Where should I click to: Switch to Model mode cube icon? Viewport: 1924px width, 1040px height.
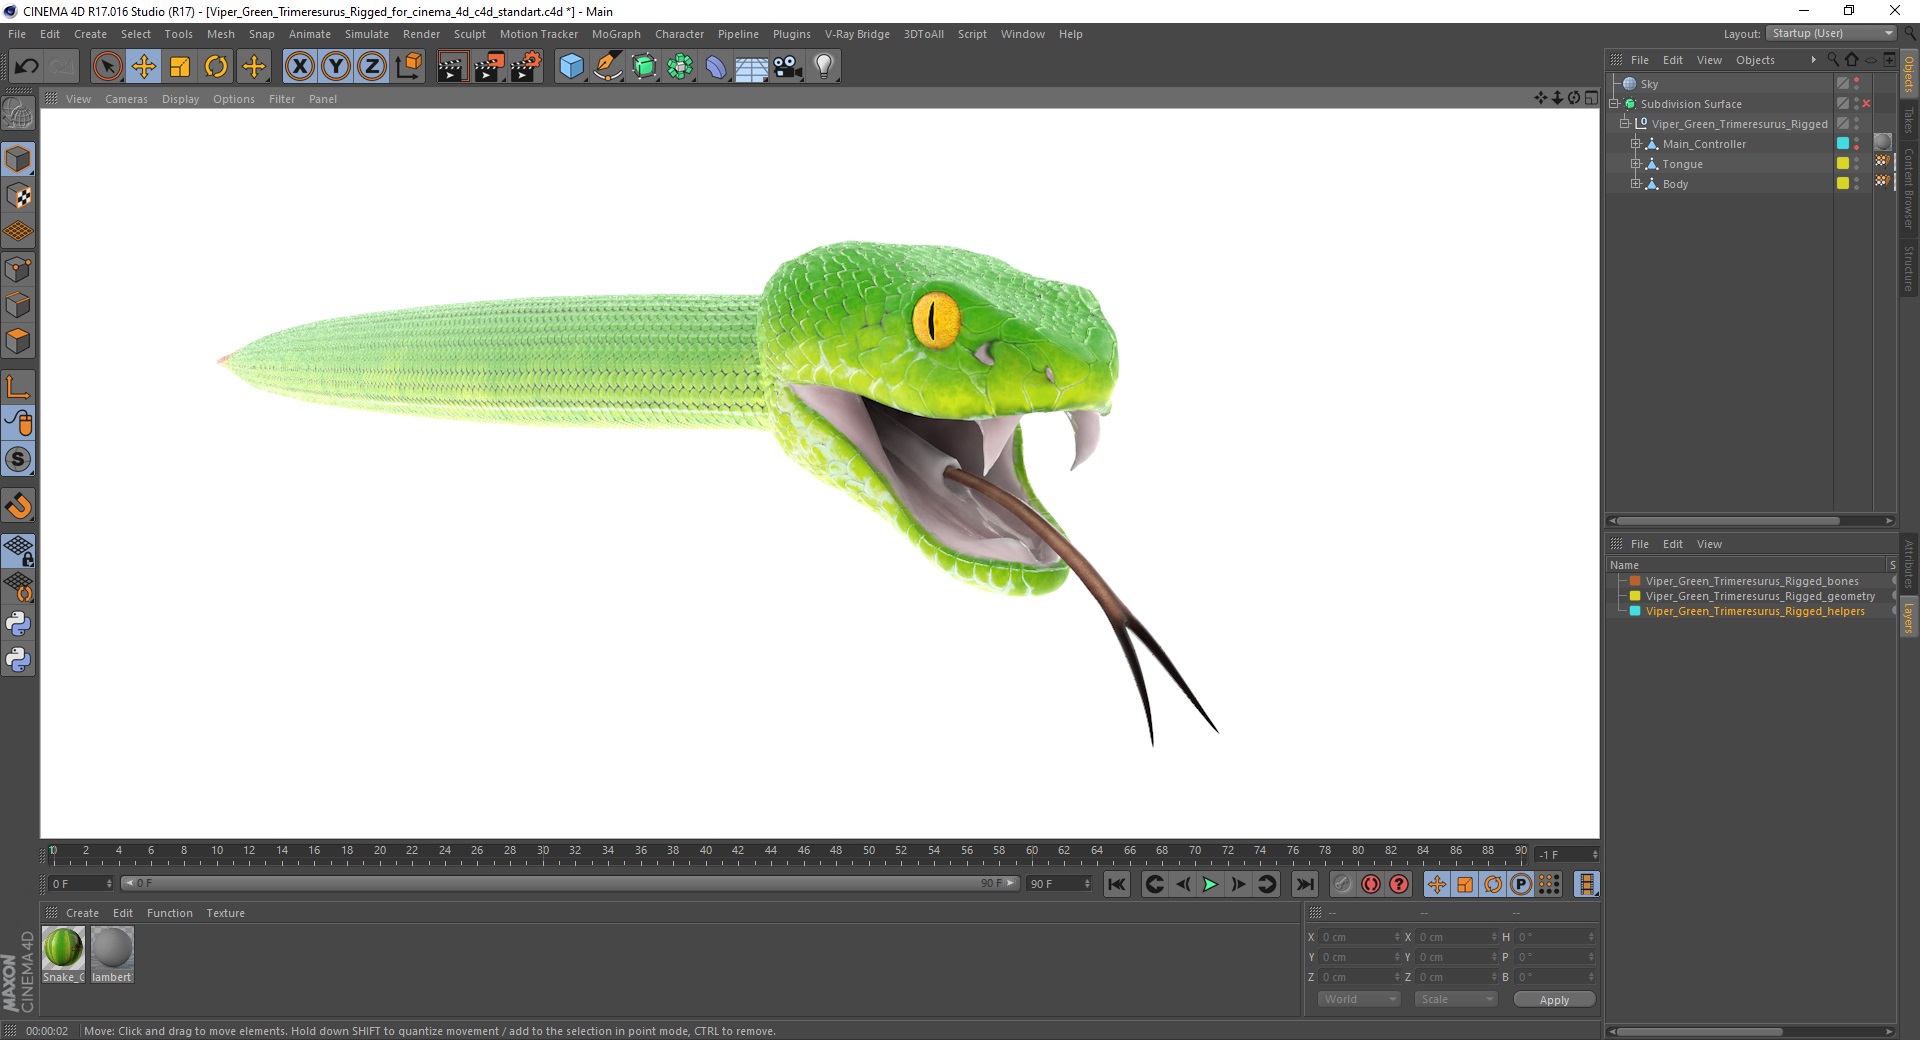(18, 160)
